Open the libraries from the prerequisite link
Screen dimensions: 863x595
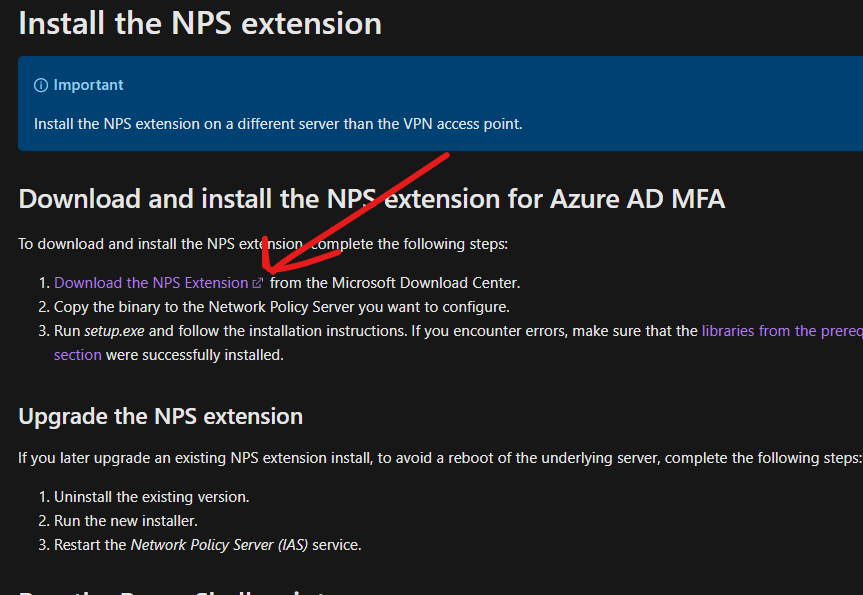coord(782,331)
